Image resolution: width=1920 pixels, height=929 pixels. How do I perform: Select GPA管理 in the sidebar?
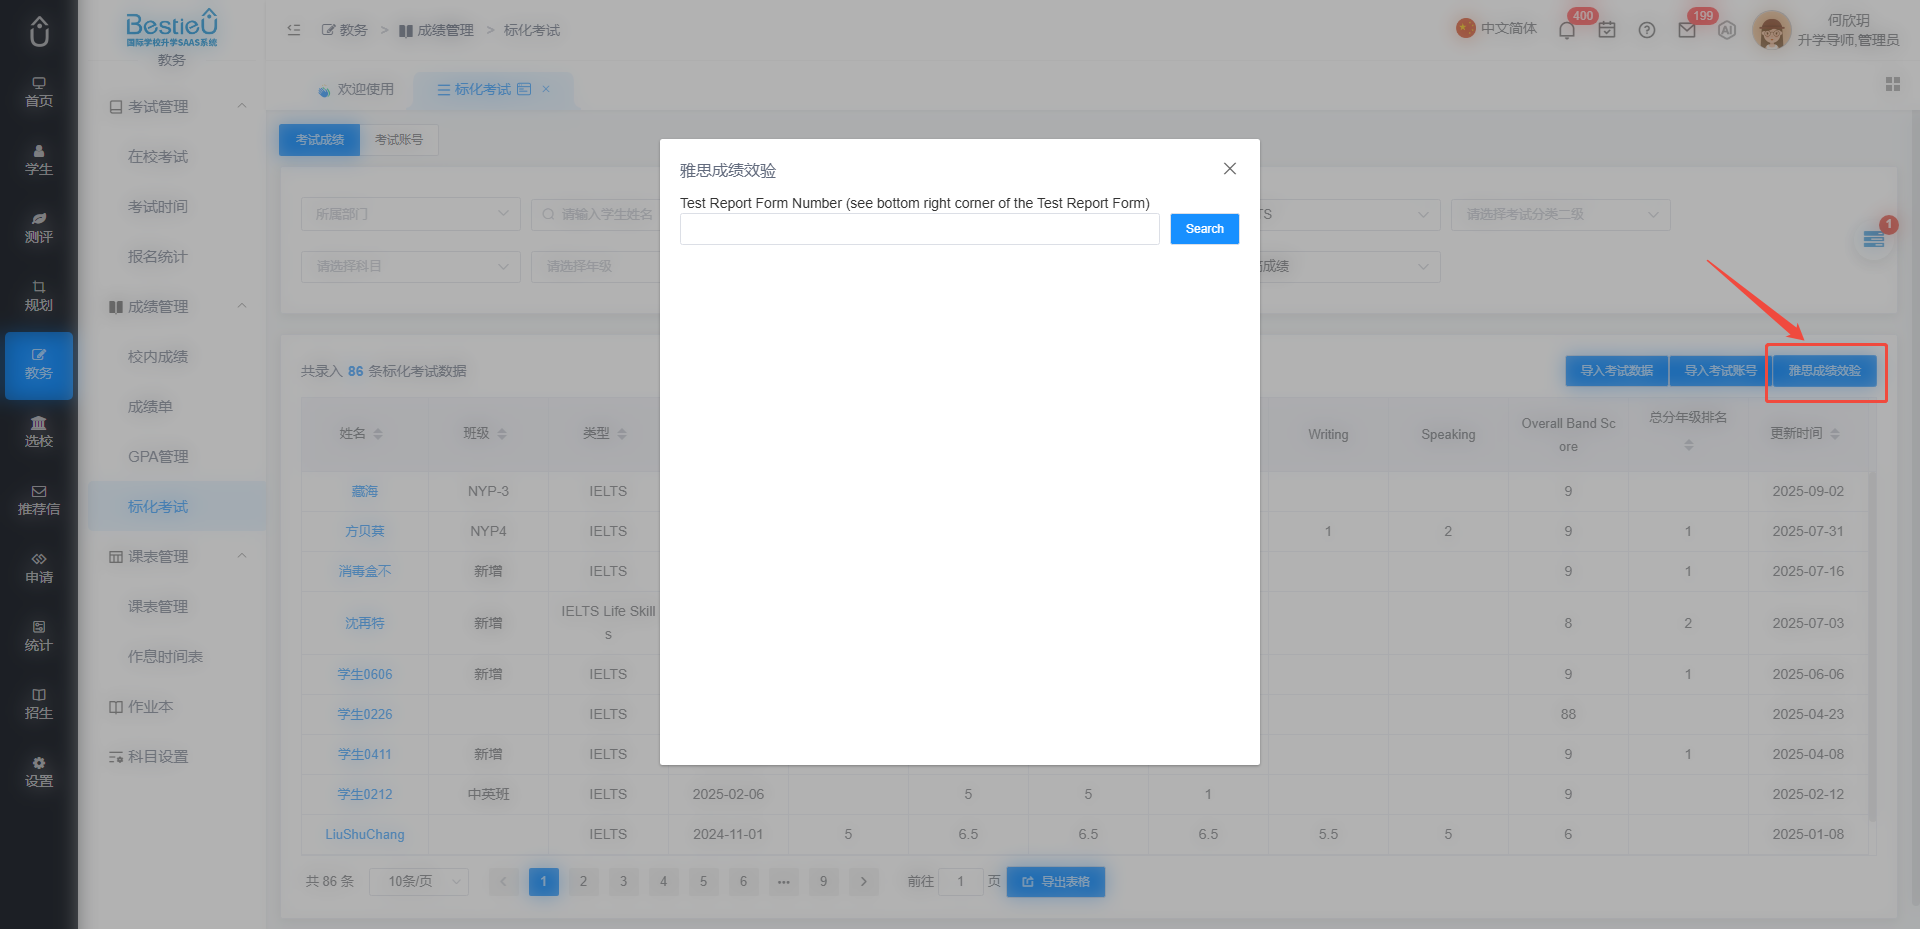(x=158, y=456)
